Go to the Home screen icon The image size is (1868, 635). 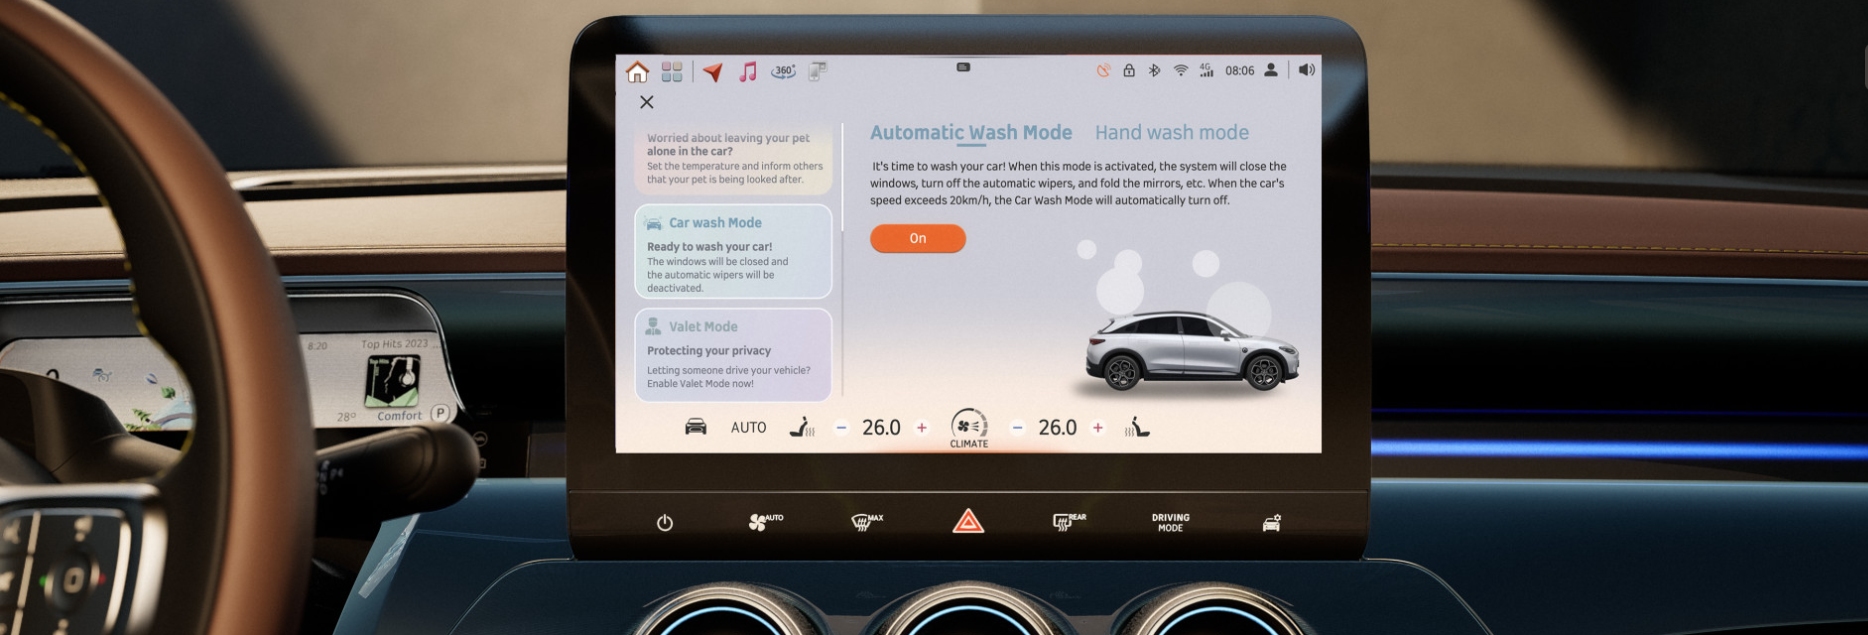[637, 72]
